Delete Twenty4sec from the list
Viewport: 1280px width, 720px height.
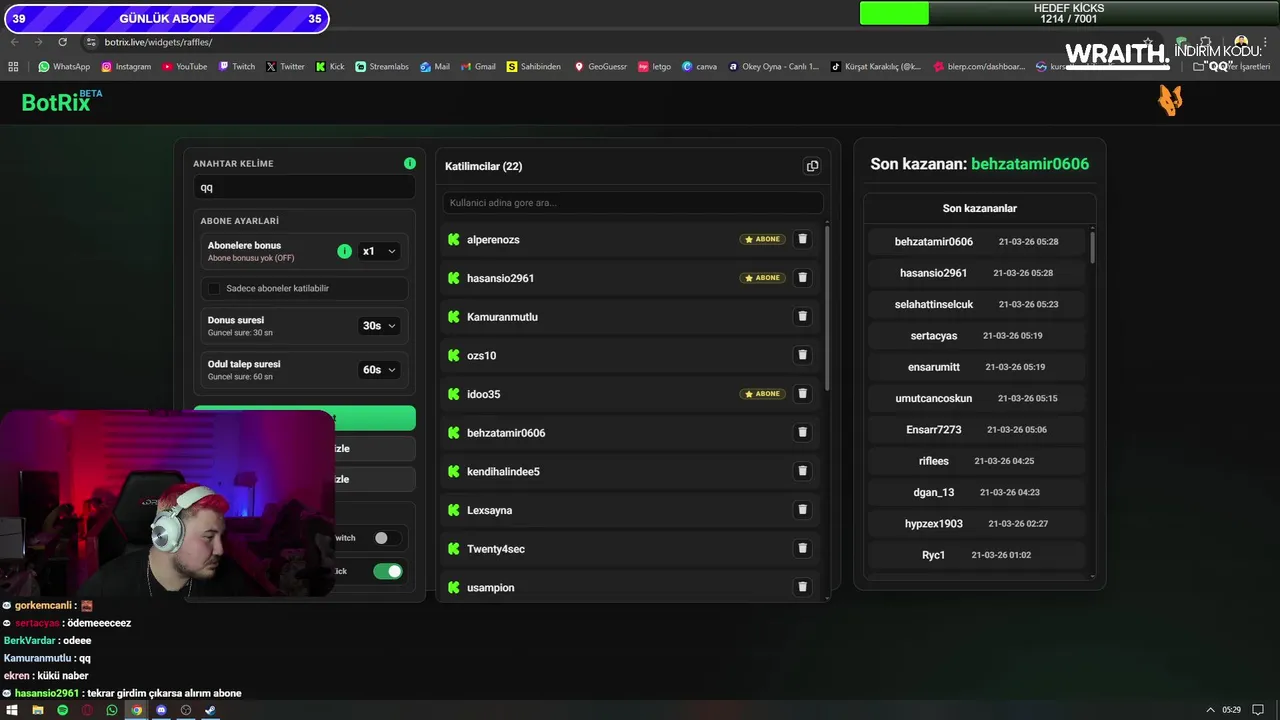pyautogui.click(x=802, y=549)
